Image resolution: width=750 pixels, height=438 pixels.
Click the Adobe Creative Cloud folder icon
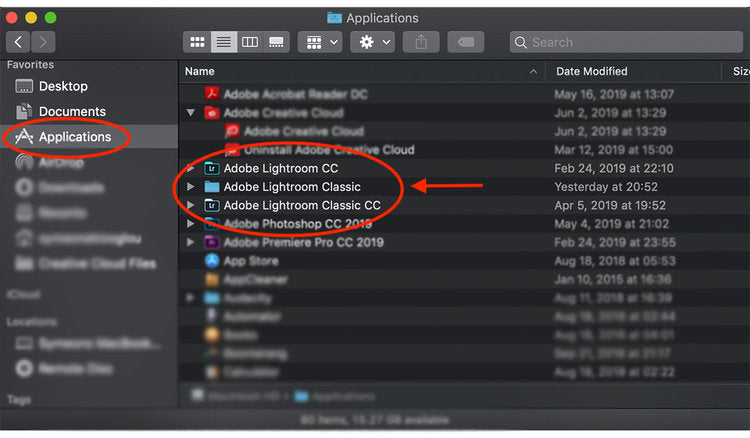click(212, 113)
